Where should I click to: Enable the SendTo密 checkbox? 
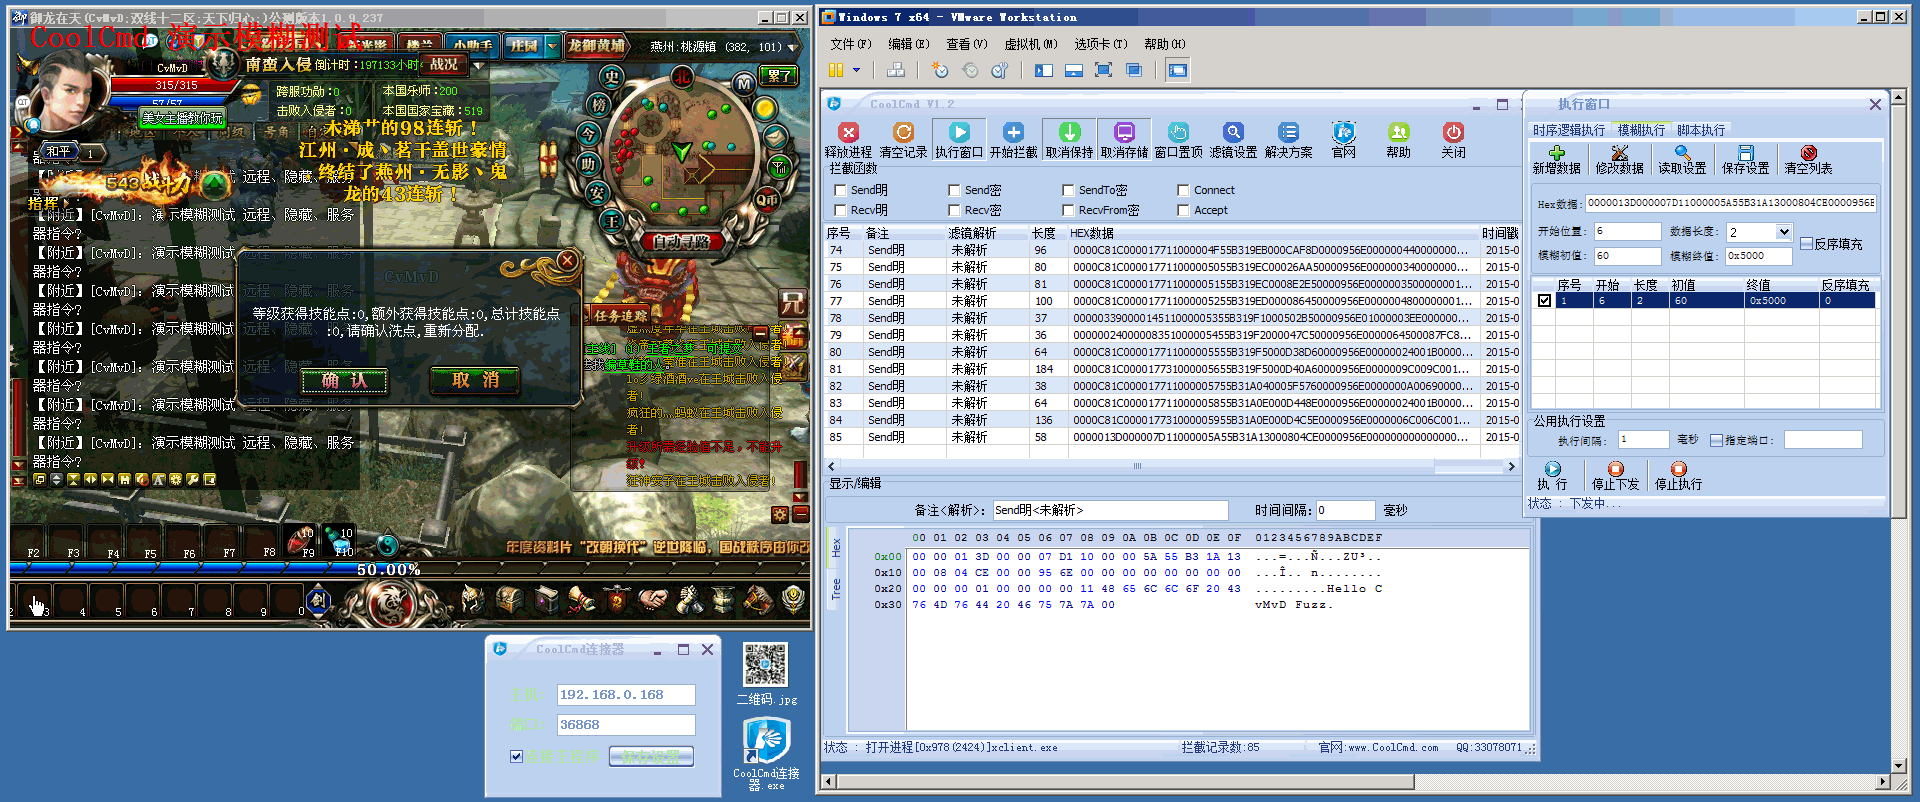pos(1068,190)
